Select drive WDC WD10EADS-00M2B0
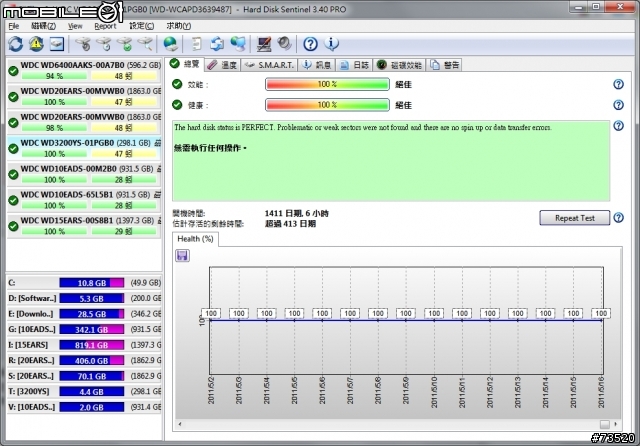Image resolution: width=640 pixels, height=446 pixels. pyautogui.click(x=84, y=174)
